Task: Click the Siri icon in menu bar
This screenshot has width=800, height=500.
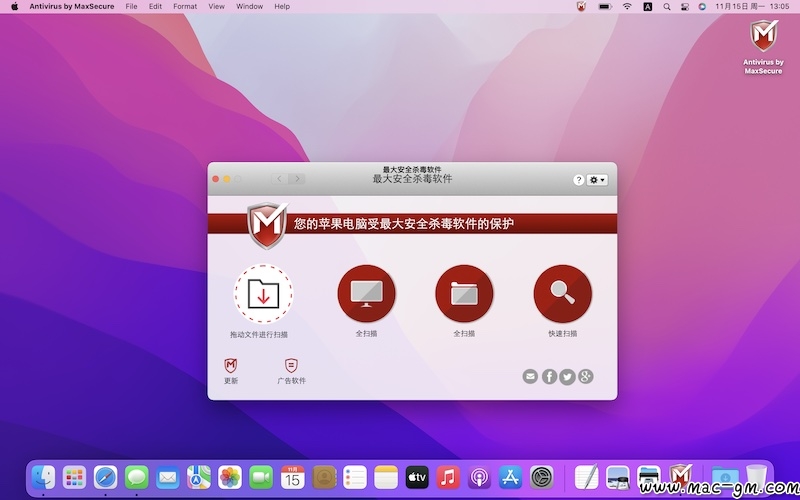Action: pos(703,7)
